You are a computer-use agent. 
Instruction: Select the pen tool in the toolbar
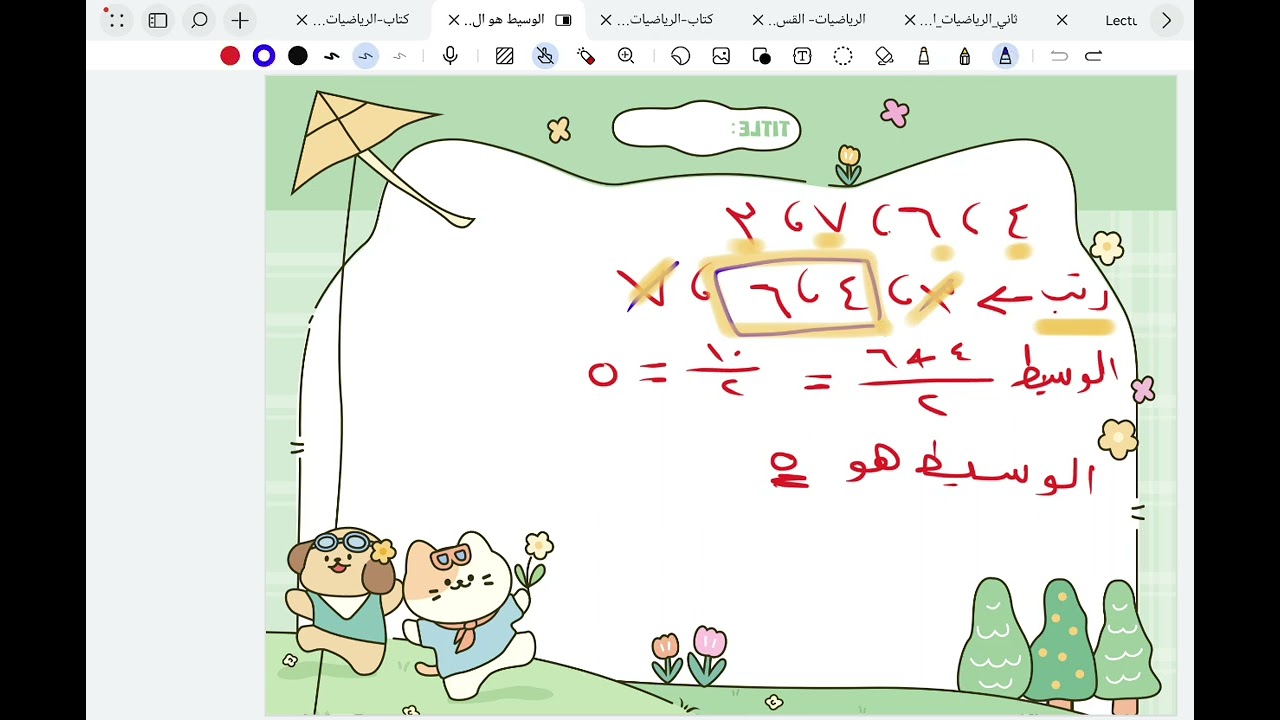[1005, 56]
